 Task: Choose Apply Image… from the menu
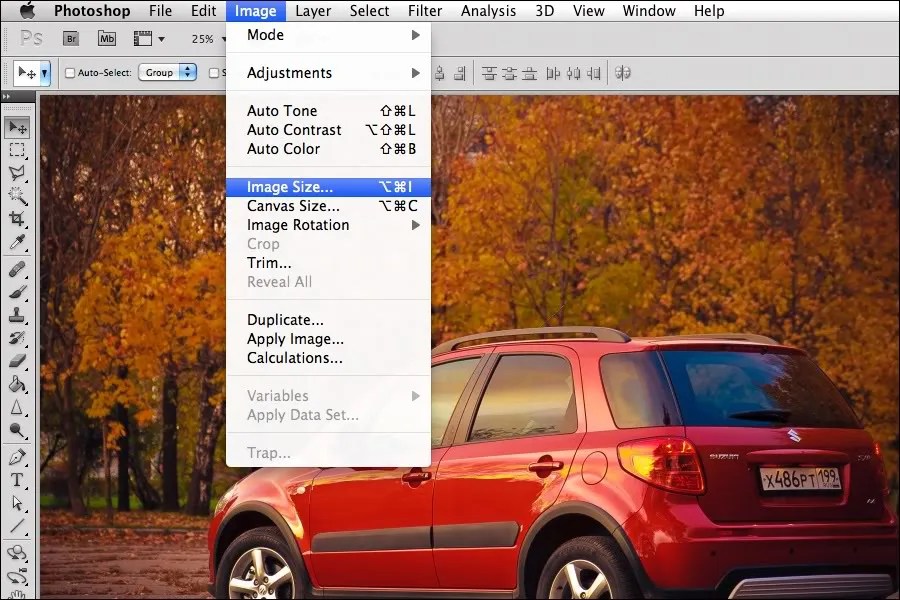[x=328, y=339]
